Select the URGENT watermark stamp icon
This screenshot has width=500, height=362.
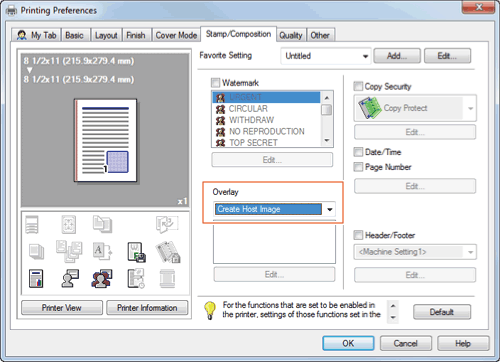point(220,98)
